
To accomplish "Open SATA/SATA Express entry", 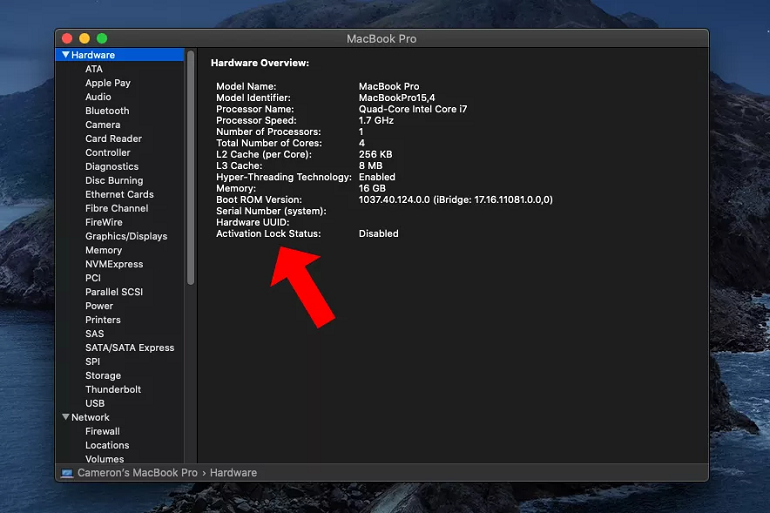I will (130, 348).
